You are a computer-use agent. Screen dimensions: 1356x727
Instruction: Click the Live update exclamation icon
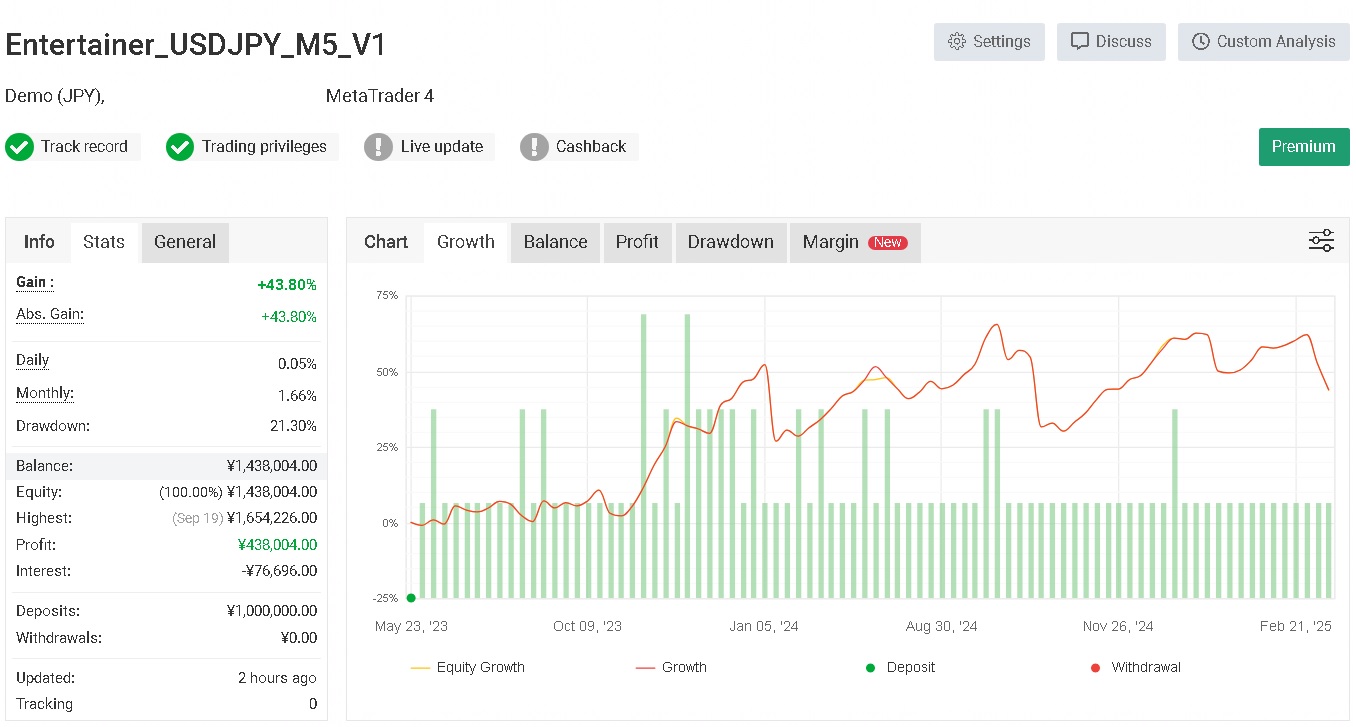pos(378,147)
